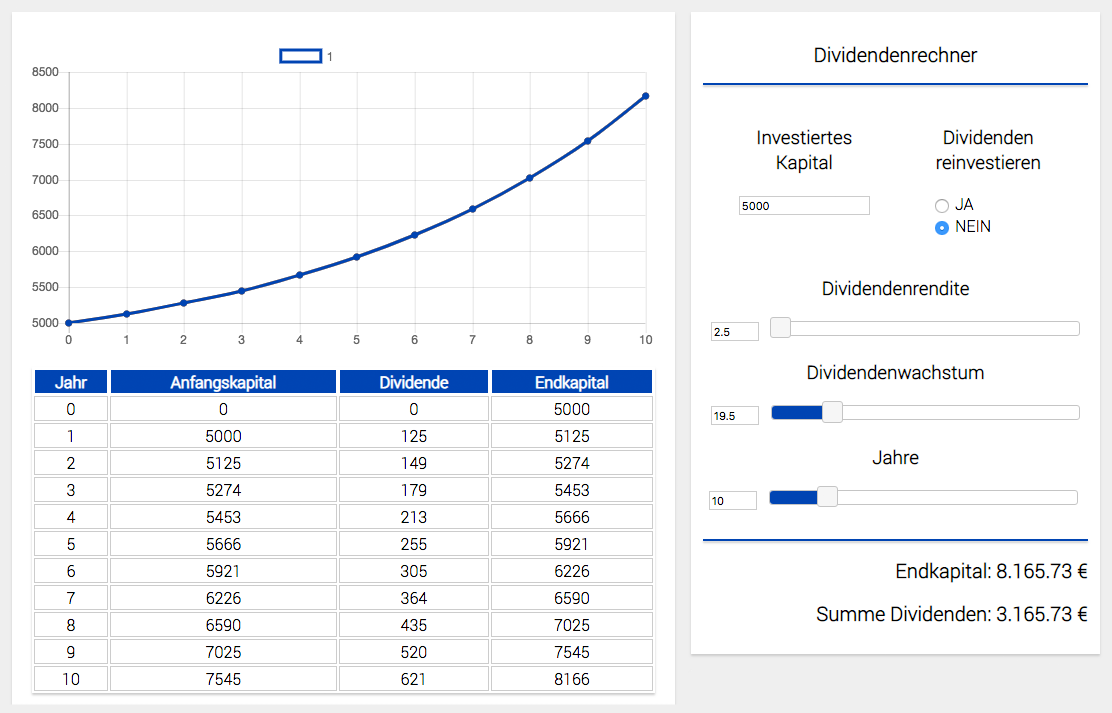Image resolution: width=1112 pixels, height=713 pixels.
Task: Click the Dividende cell 621
Action: point(413,679)
